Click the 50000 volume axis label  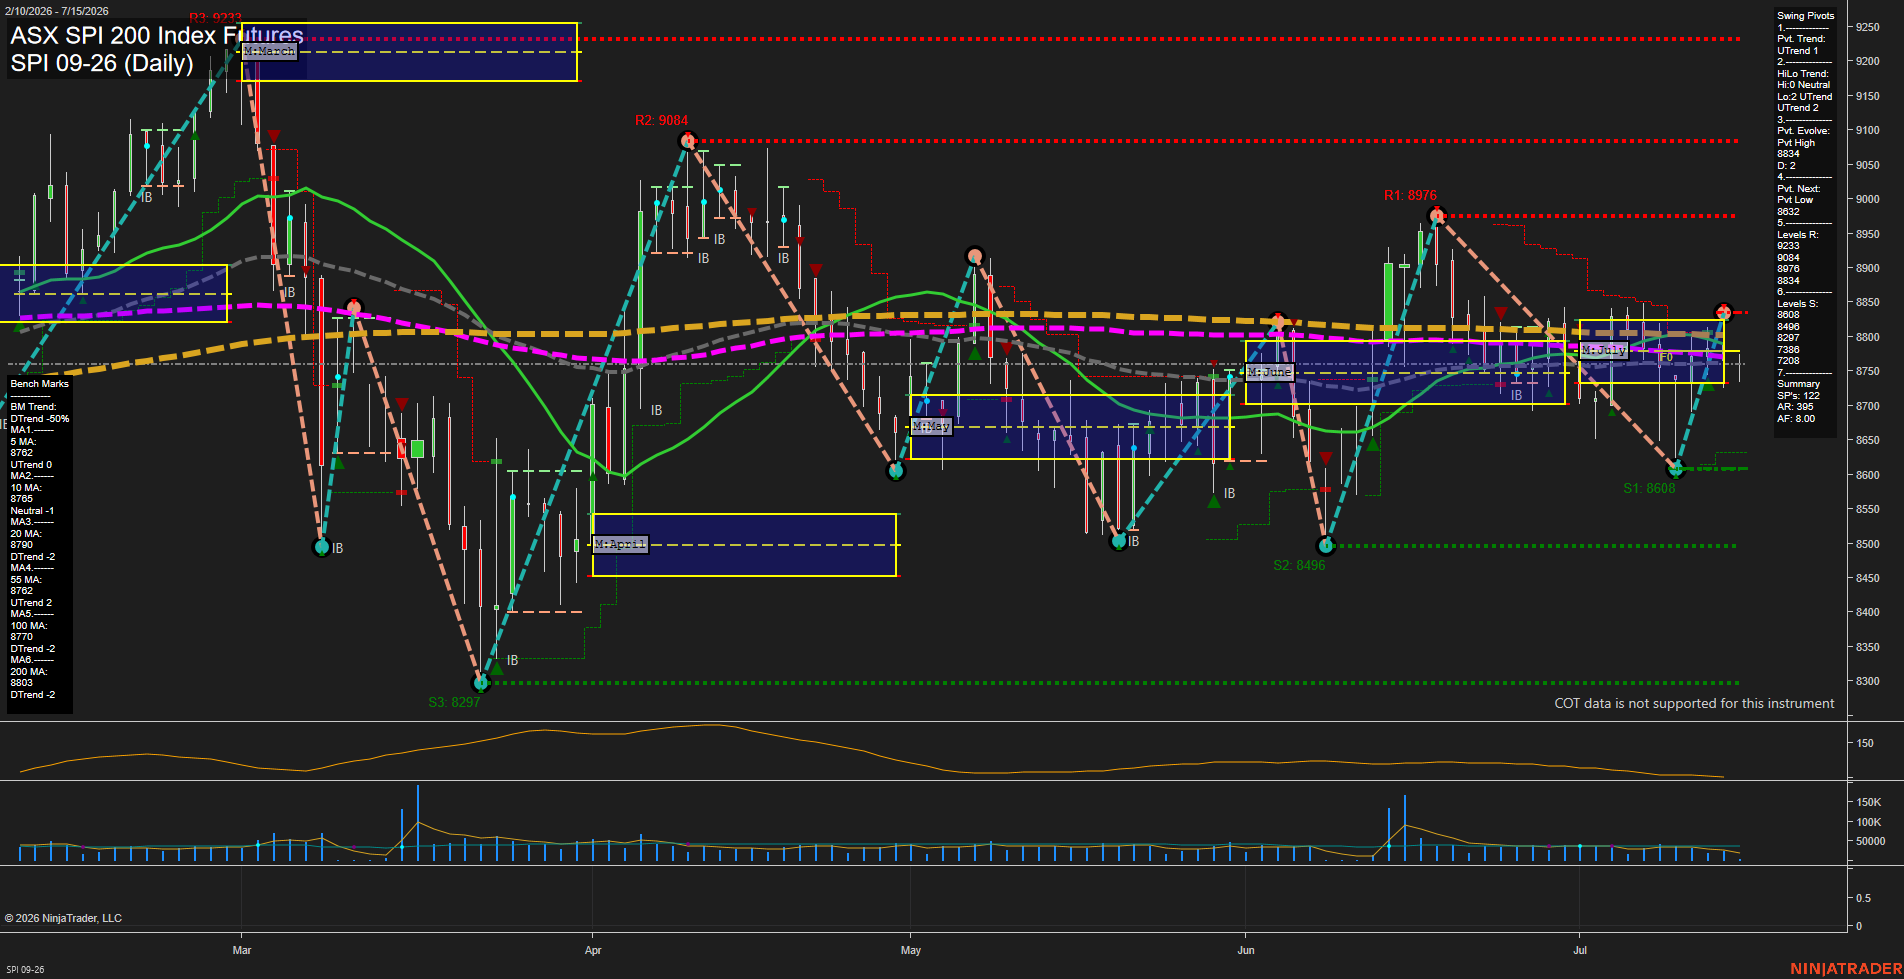(x=1870, y=841)
